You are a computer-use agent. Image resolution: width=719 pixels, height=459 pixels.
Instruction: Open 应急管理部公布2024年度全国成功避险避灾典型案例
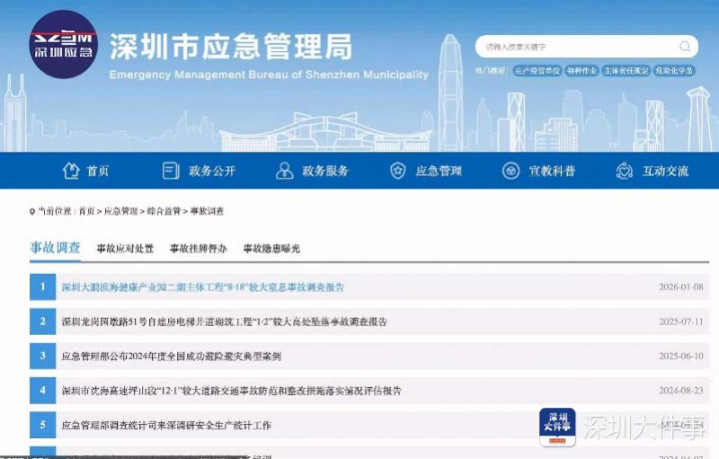coord(171,356)
